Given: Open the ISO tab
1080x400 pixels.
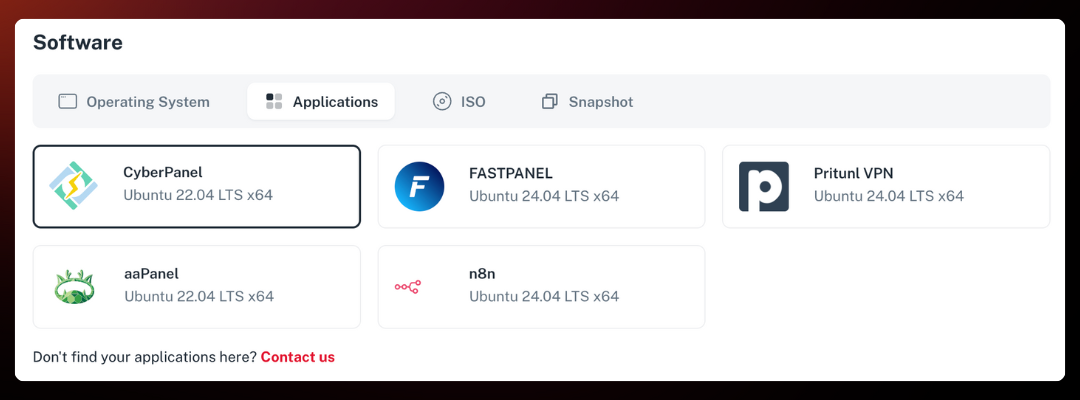Looking at the screenshot, I should coord(473,102).
